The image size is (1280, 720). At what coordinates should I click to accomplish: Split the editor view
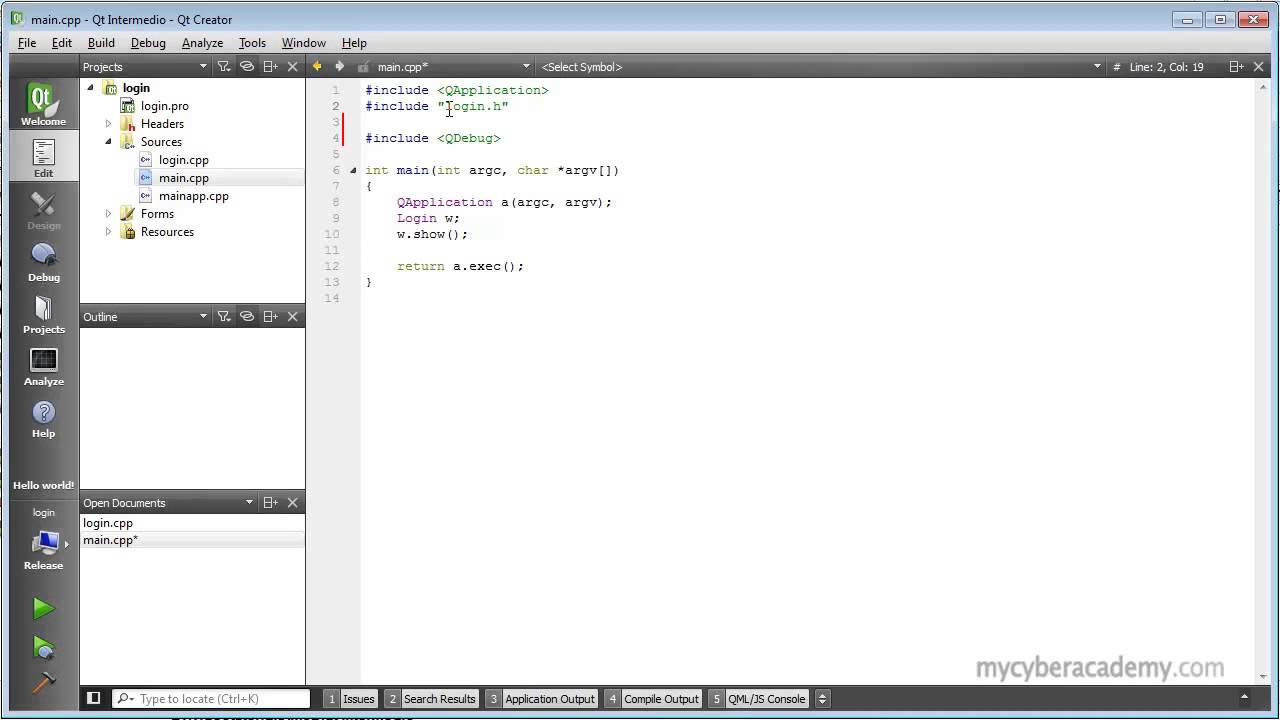[1236, 66]
